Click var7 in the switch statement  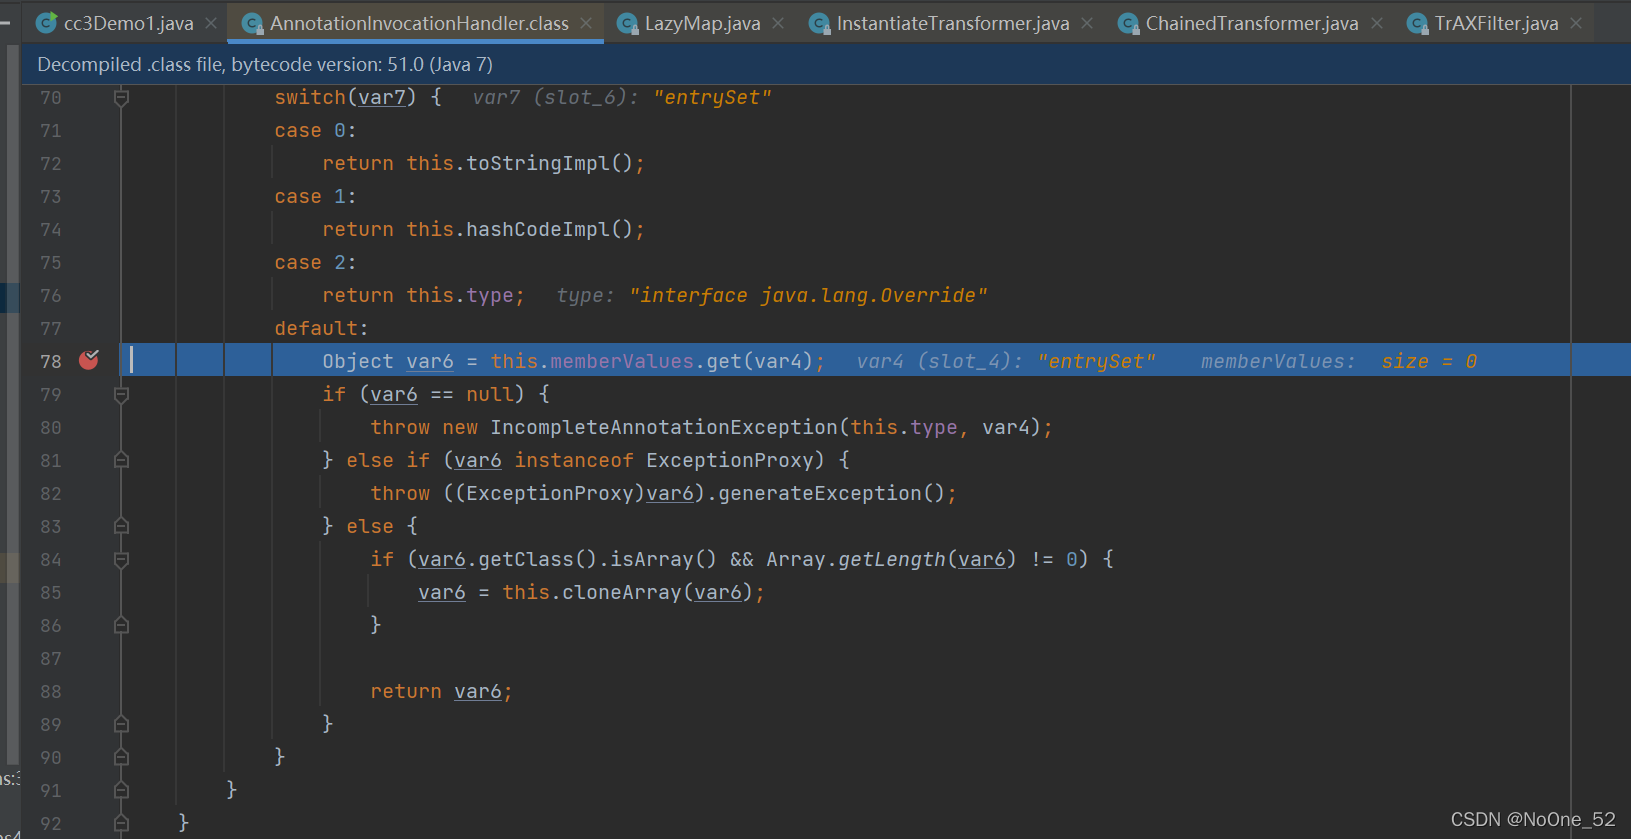point(382,97)
